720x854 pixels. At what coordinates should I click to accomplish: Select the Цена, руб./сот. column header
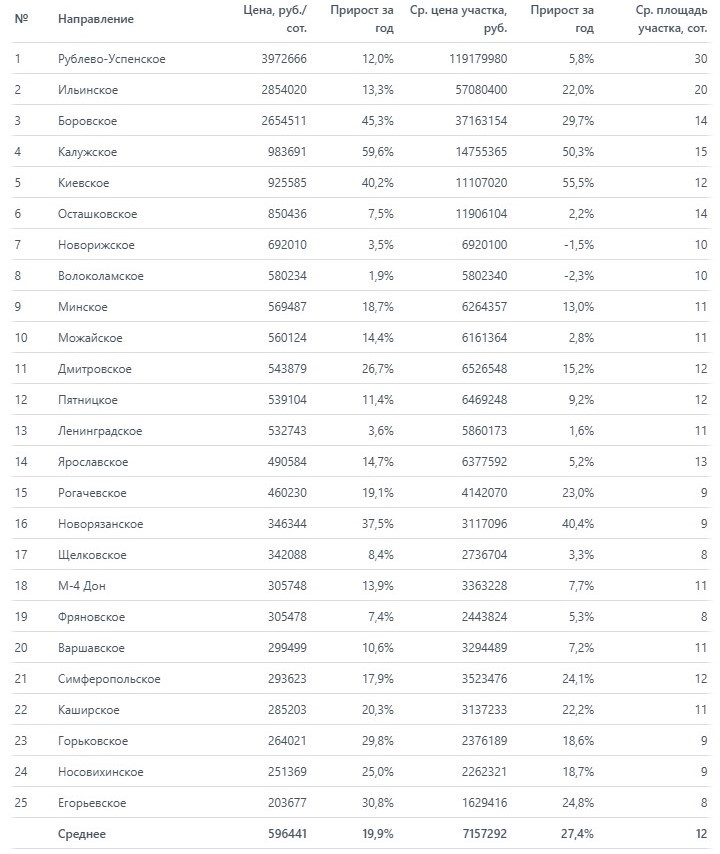pyautogui.click(x=275, y=19)
